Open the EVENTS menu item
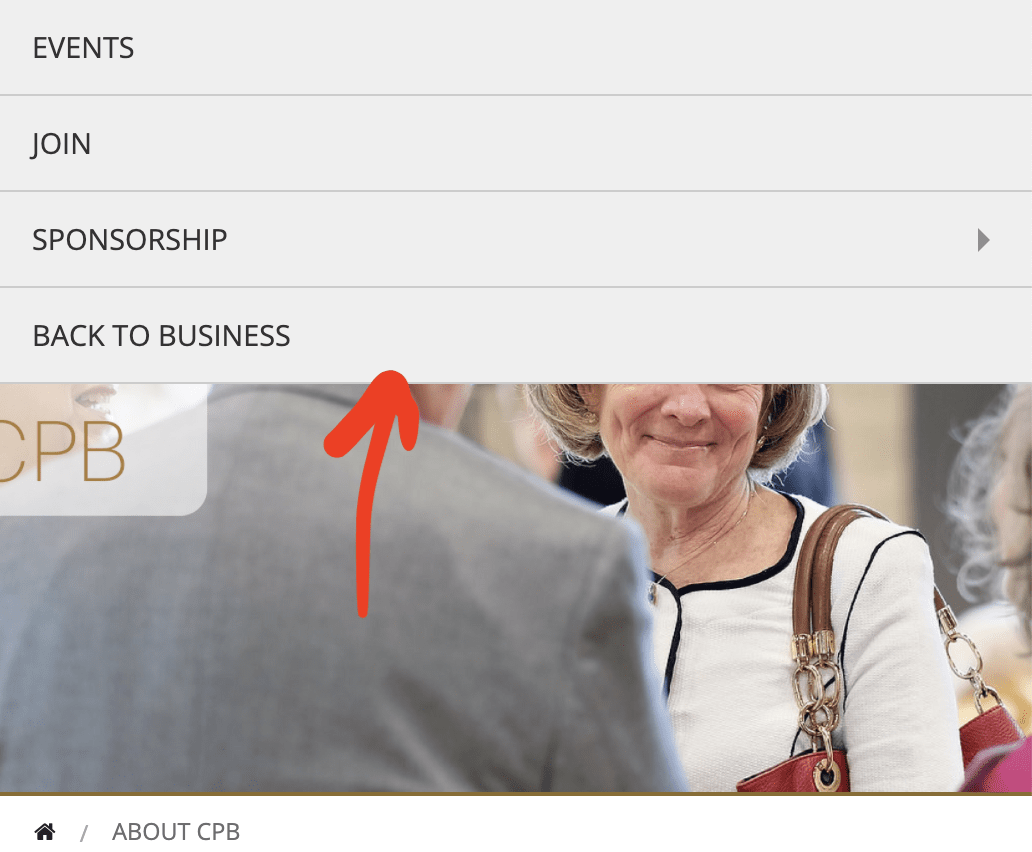Viewport: 1032px width, 852px height. [516, 47]
